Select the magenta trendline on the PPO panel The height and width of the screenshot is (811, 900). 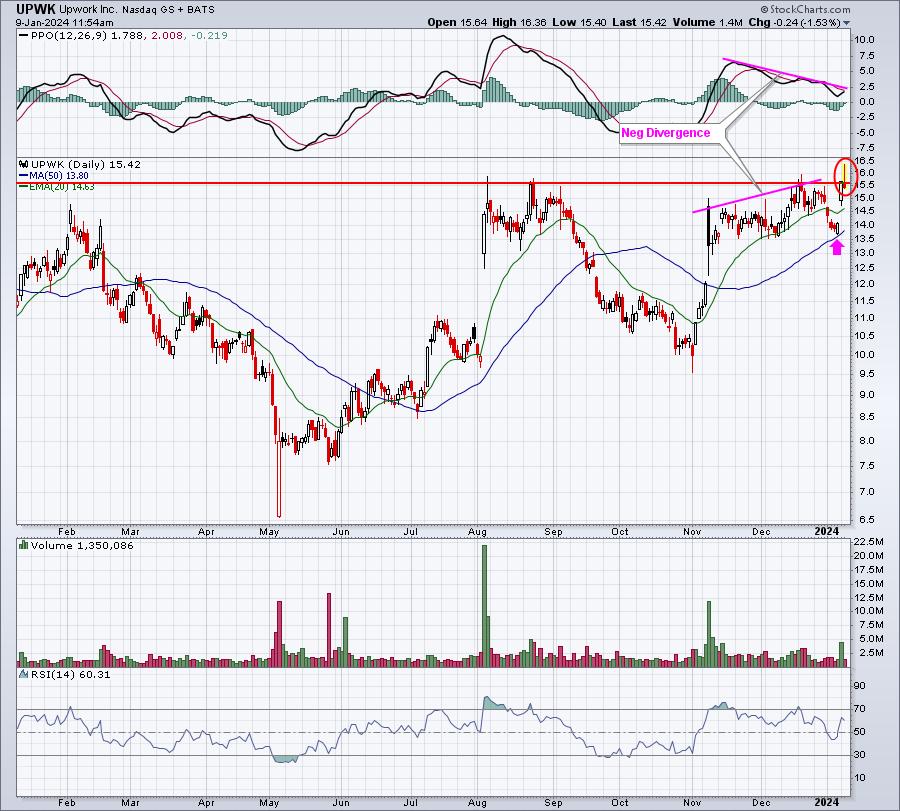pos(784,73)
